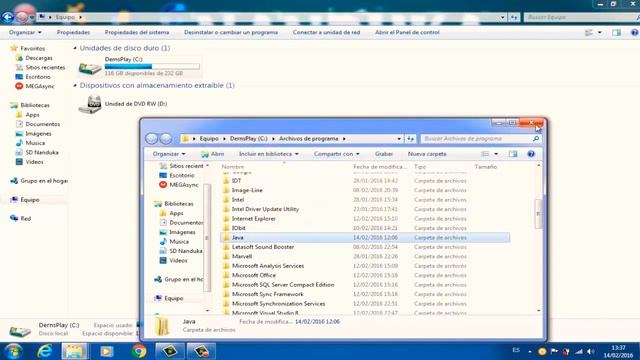This screenshot has width=640, height=360.
Task: Click Desinstalar o cambiar un programa
Action: (231, 32)
